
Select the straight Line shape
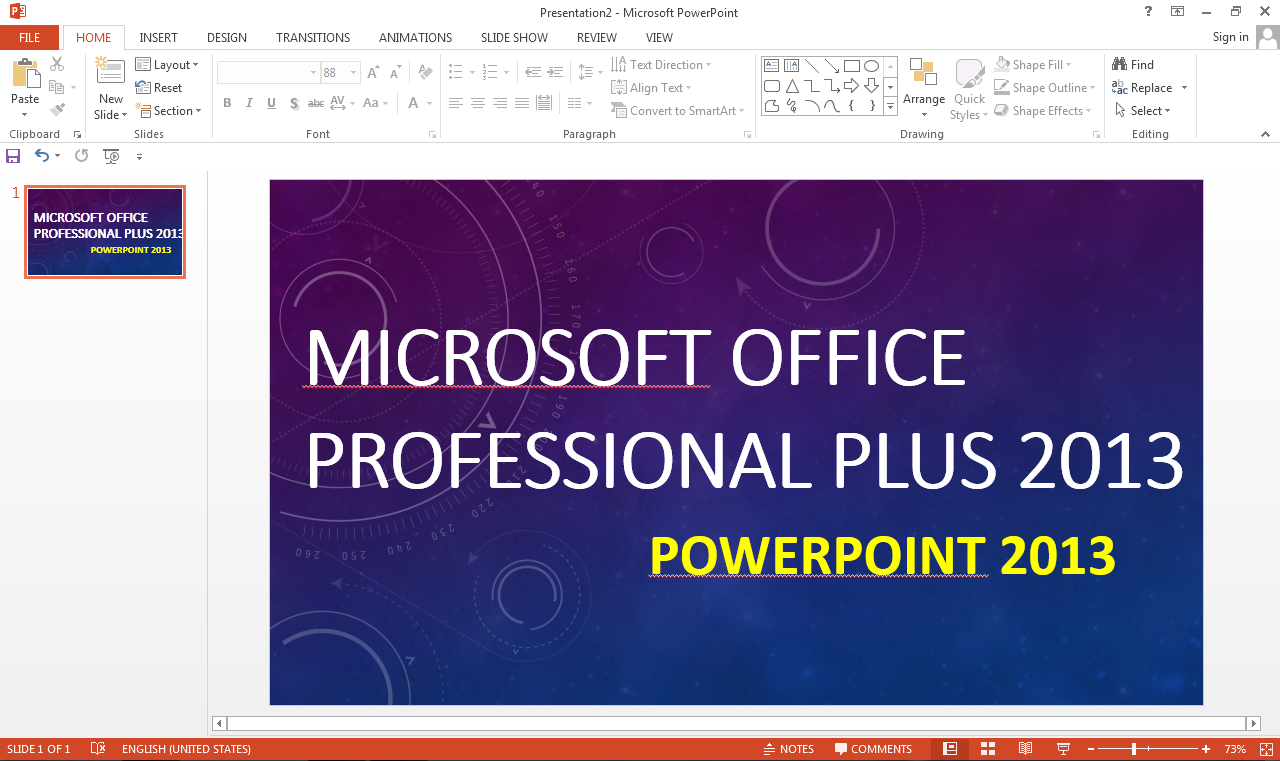click(811, 65)
